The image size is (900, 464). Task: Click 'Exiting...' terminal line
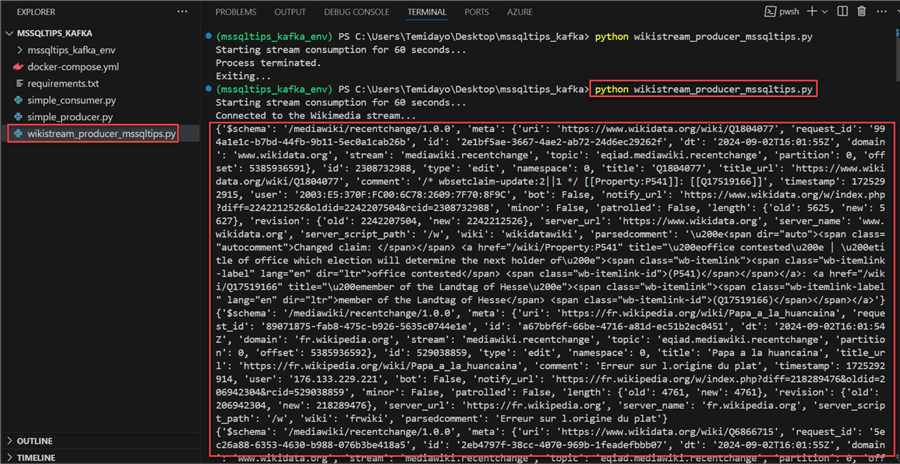pyautogui.click(x=242, y=76)
